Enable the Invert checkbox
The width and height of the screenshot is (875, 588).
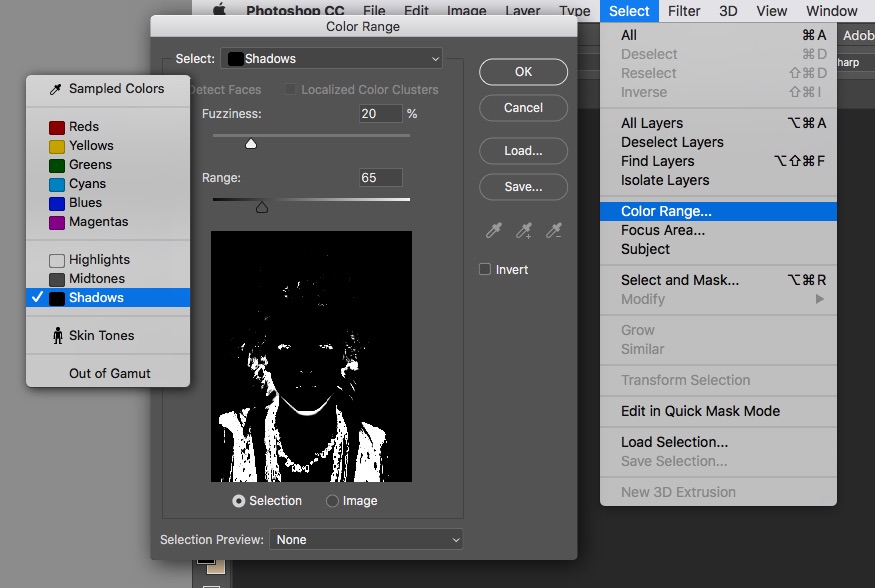(x=485, y=270)
